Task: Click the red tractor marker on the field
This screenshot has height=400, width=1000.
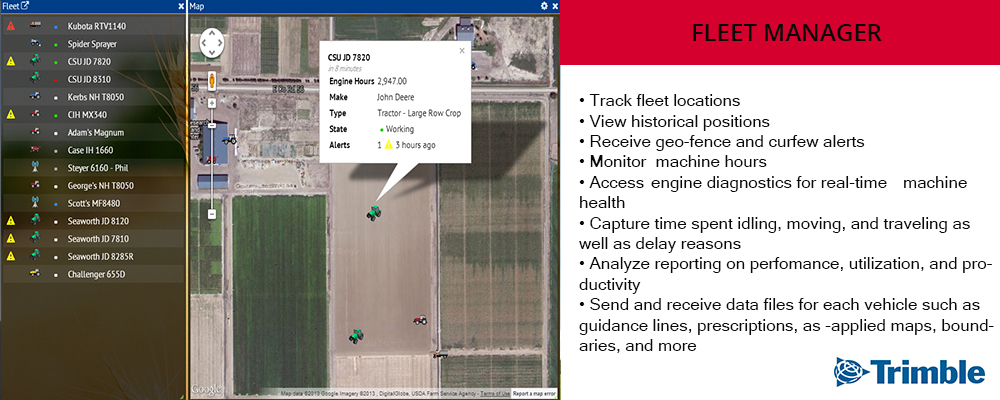Action: 420,321
